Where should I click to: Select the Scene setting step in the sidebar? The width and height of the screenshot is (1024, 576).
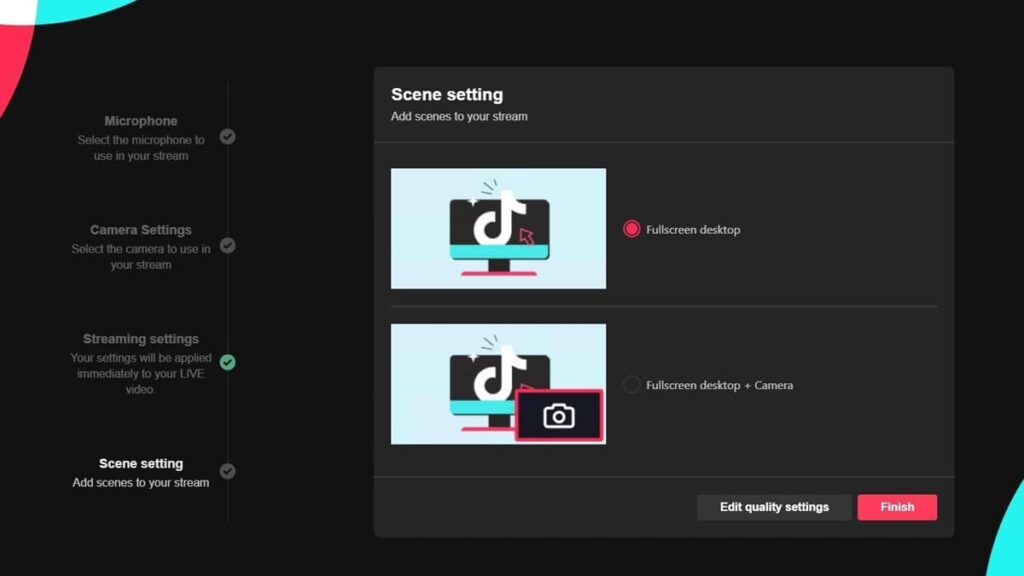[x=141, y=464]
